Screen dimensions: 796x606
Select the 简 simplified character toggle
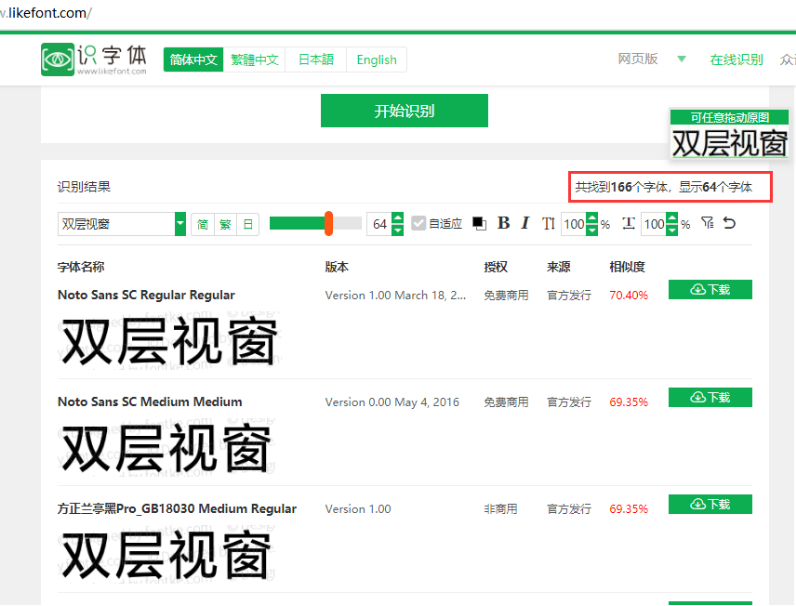click(202, 224)
